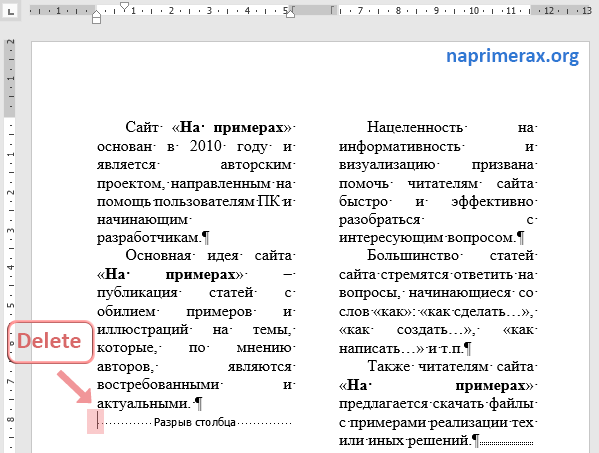Click the word 'Большинство'
The height and width of the screenshot is (453, 599).
click(413, 256)
